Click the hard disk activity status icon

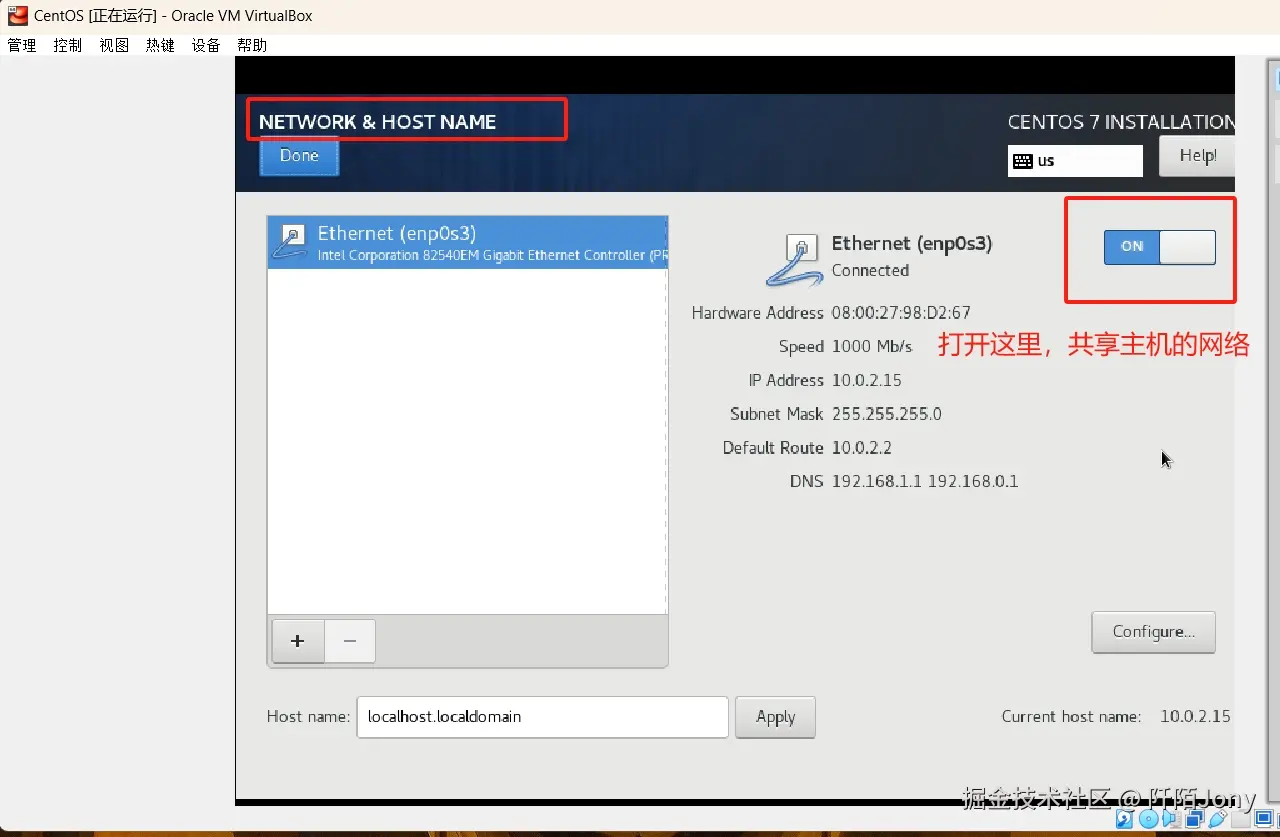1124,819
